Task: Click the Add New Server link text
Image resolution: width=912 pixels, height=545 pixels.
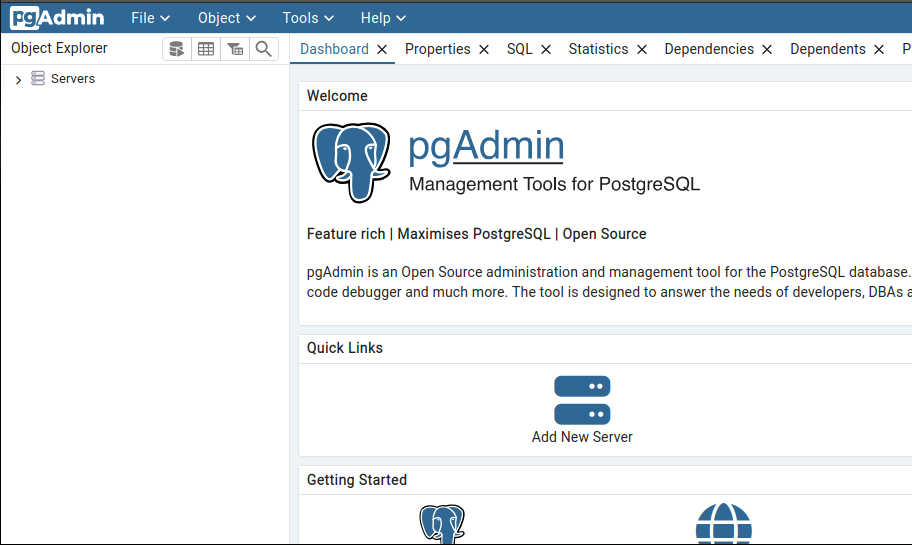Action: [582, 437]
